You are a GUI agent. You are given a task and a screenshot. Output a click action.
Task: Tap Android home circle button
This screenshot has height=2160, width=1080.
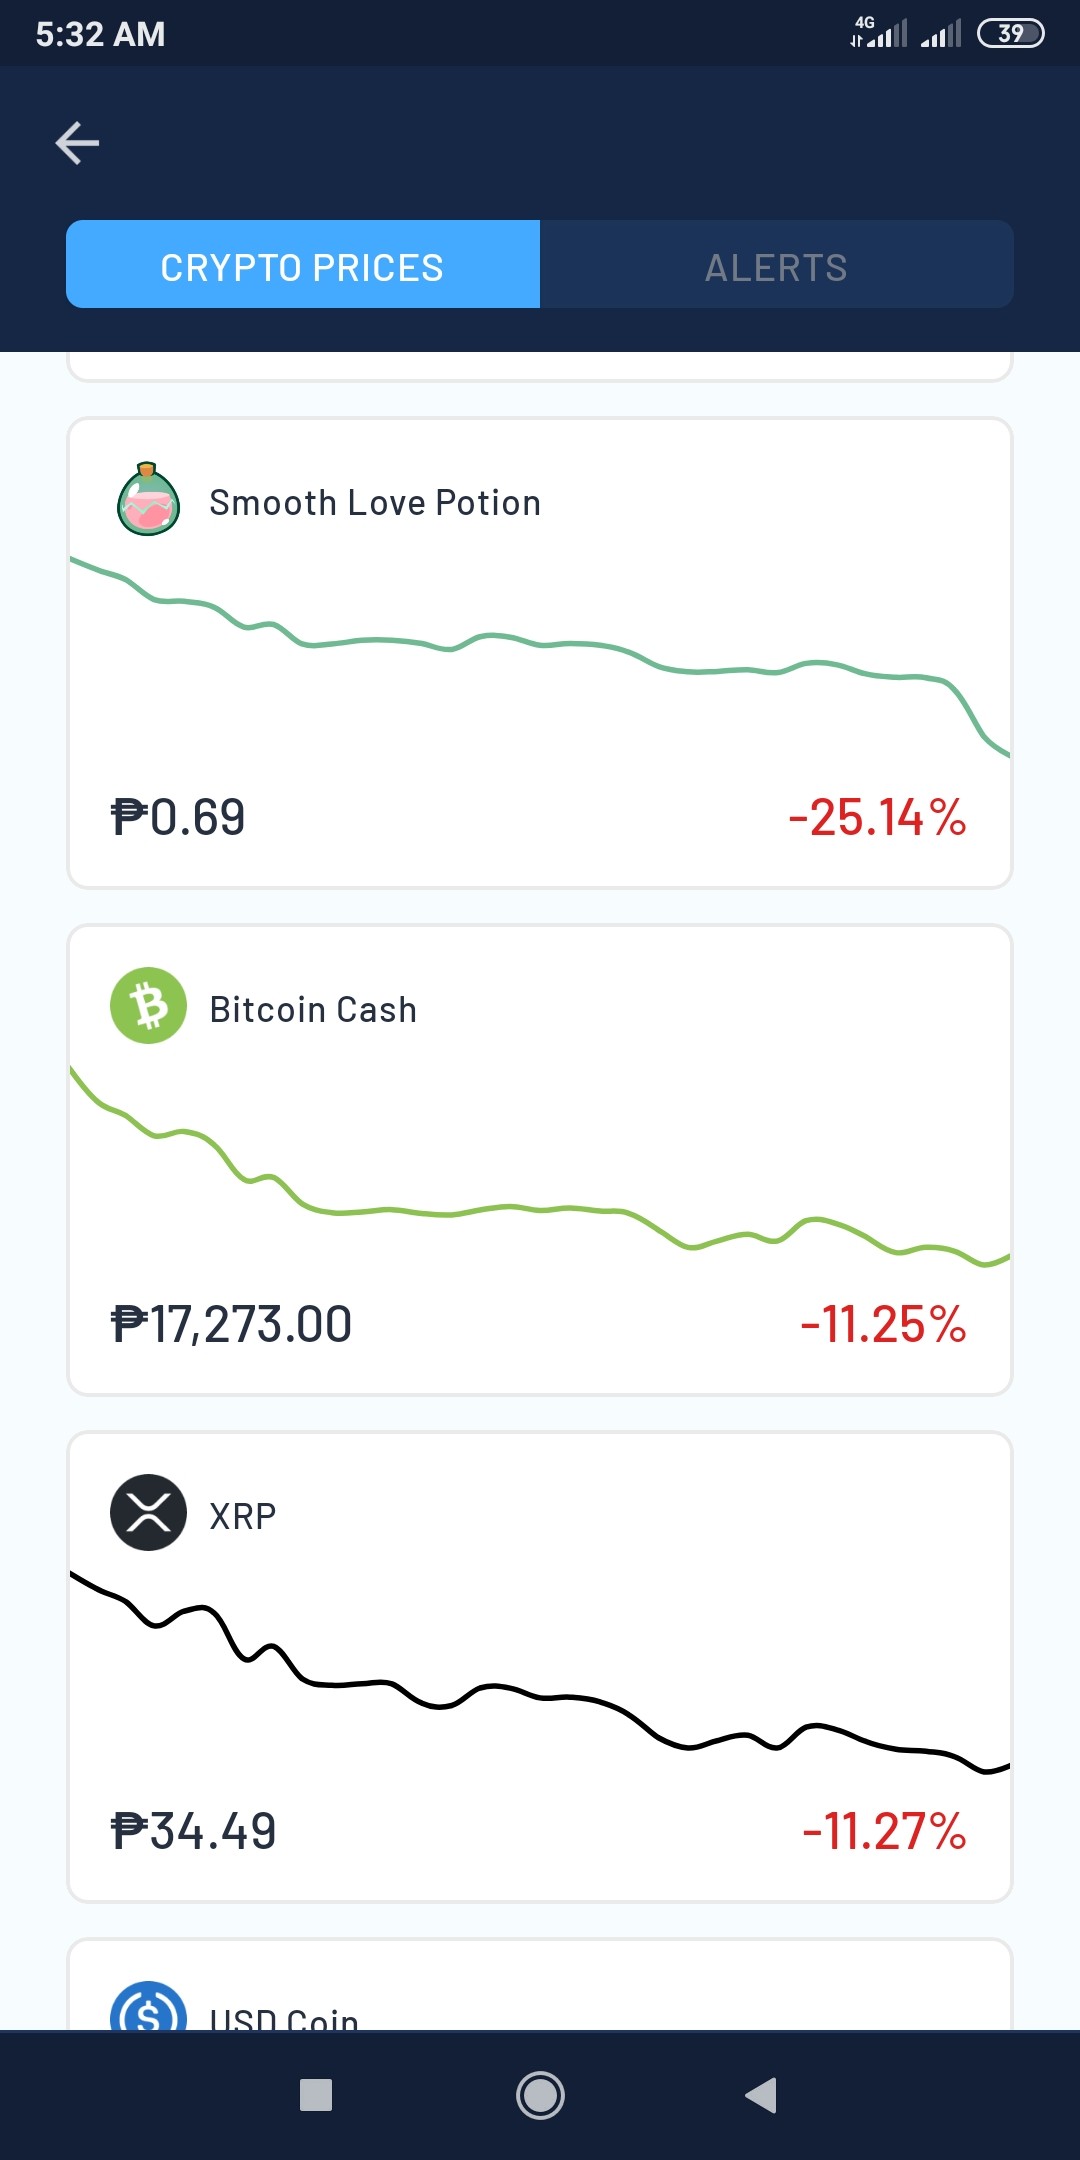tap(540, 2095)
